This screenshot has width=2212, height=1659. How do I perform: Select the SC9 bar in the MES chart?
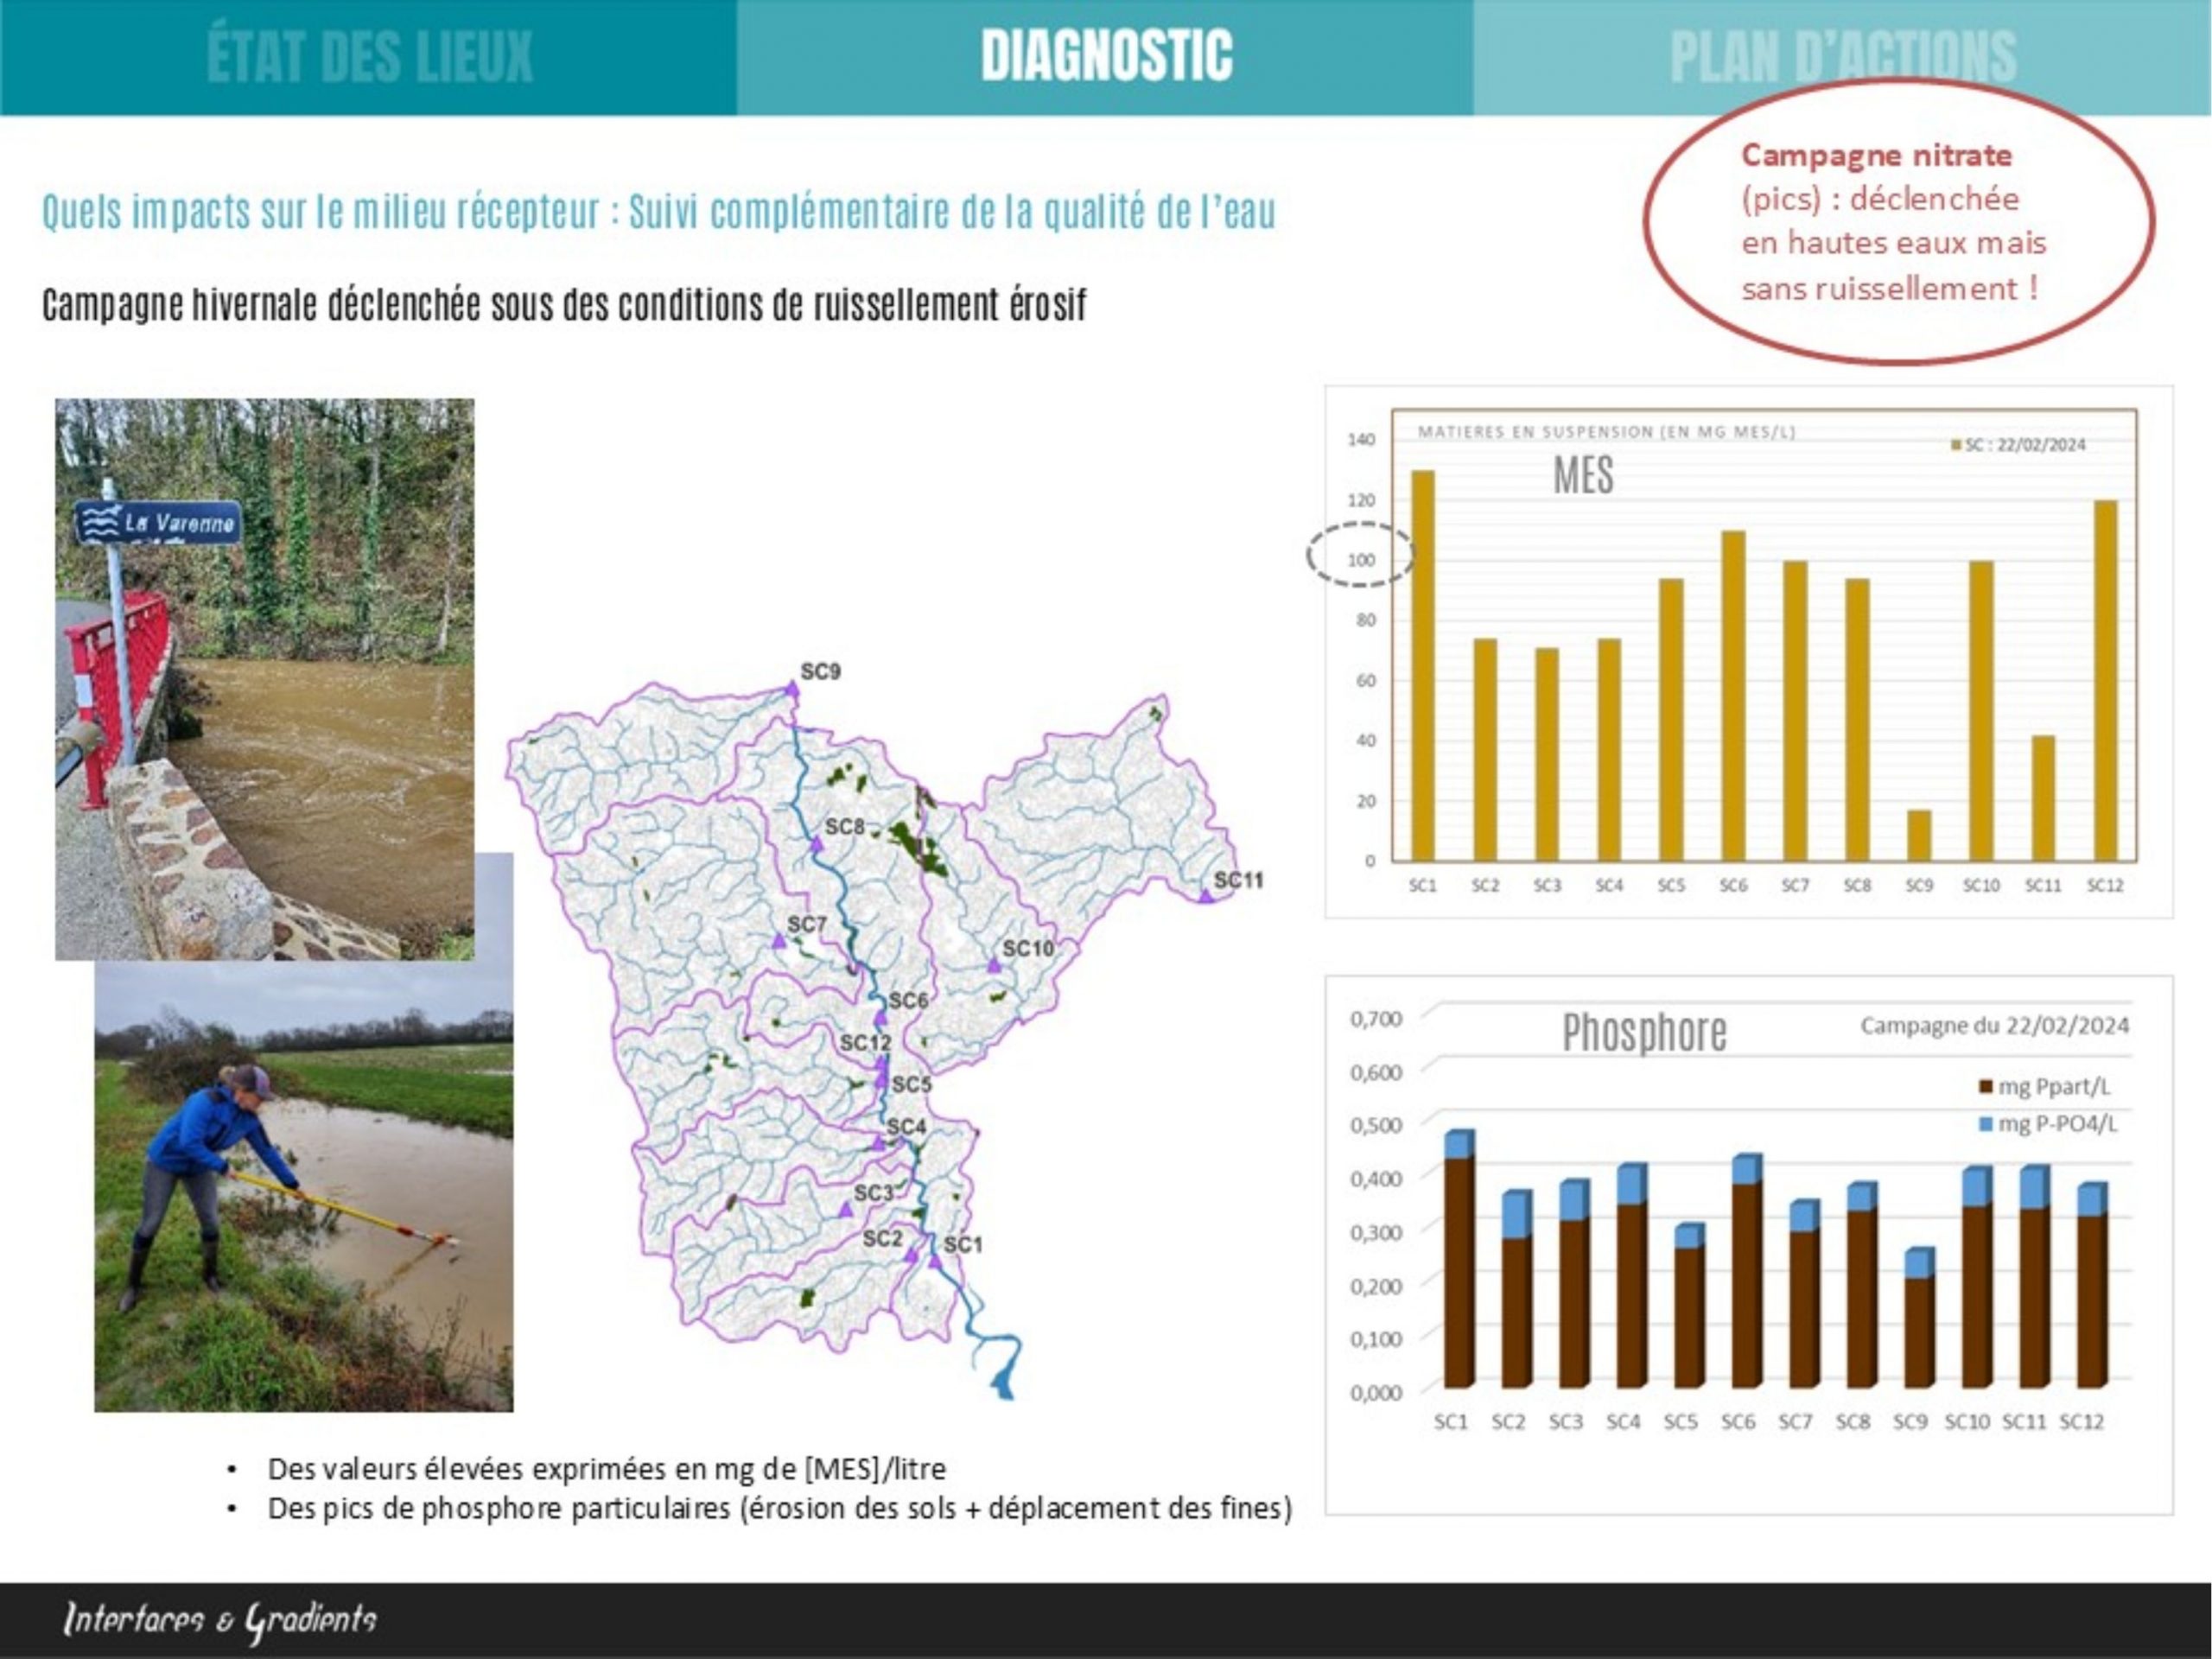pos(1919,836)
